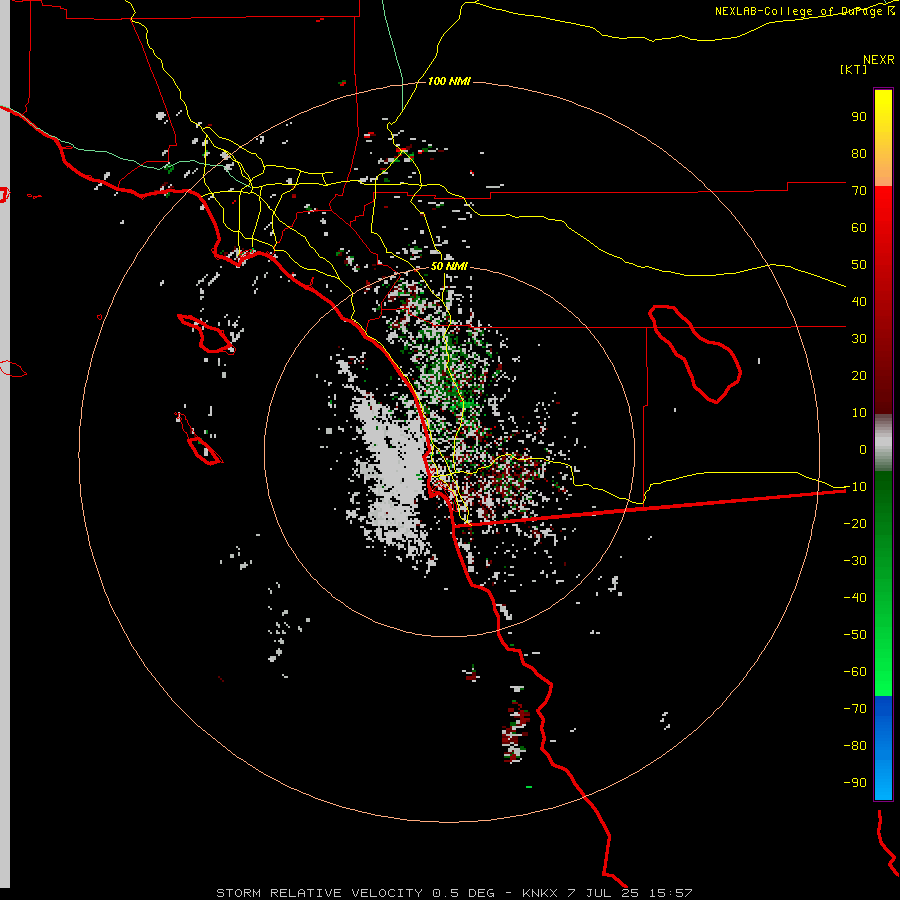Select the positive 10 knot scale label
This screenshot has width=900, height=900.
(x=859, y=413)
